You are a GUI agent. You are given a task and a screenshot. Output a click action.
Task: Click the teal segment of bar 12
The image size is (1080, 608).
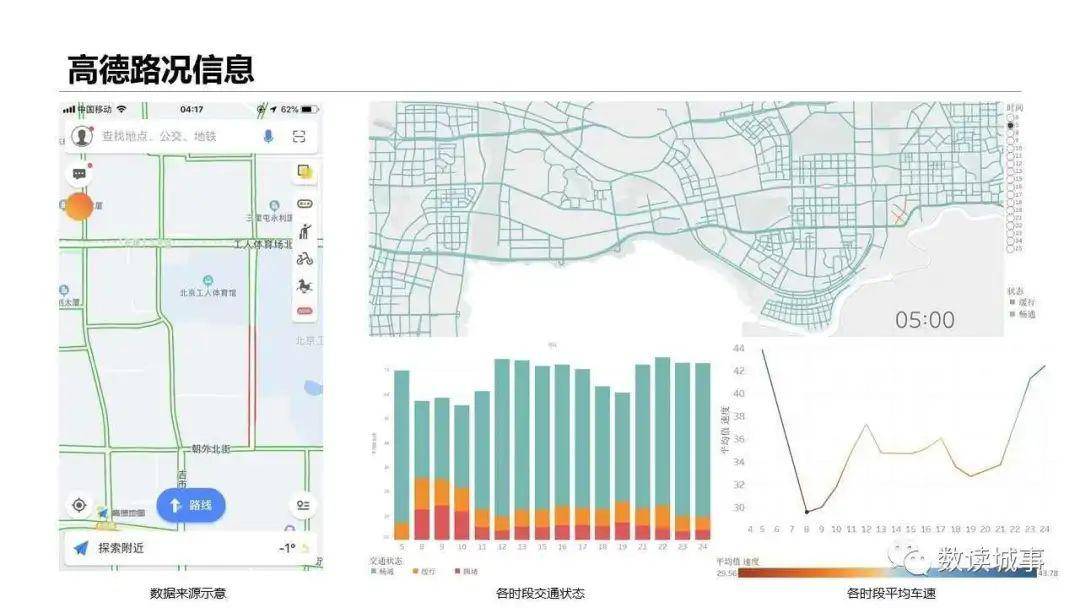coord(502,437)
